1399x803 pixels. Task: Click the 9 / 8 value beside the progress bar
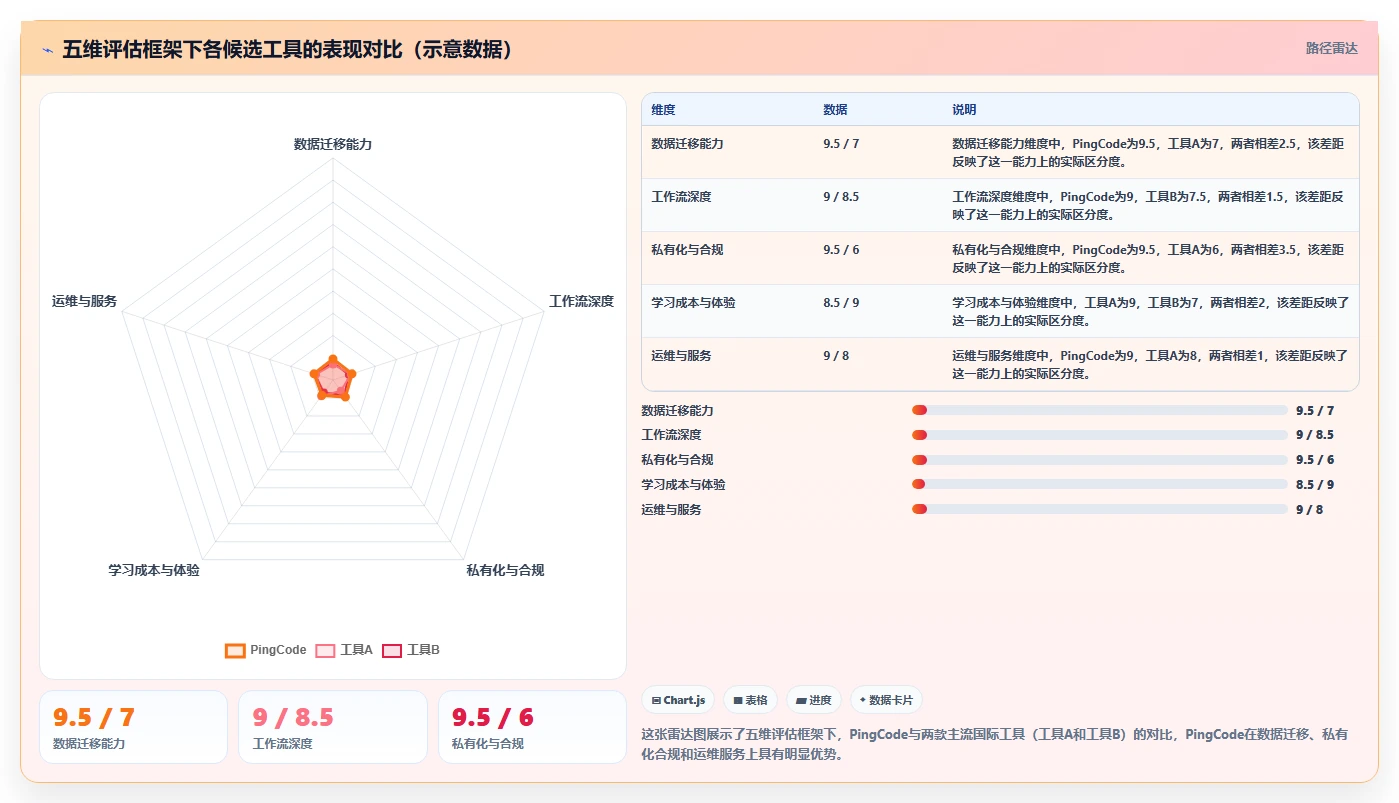(x=1309, y=510)
